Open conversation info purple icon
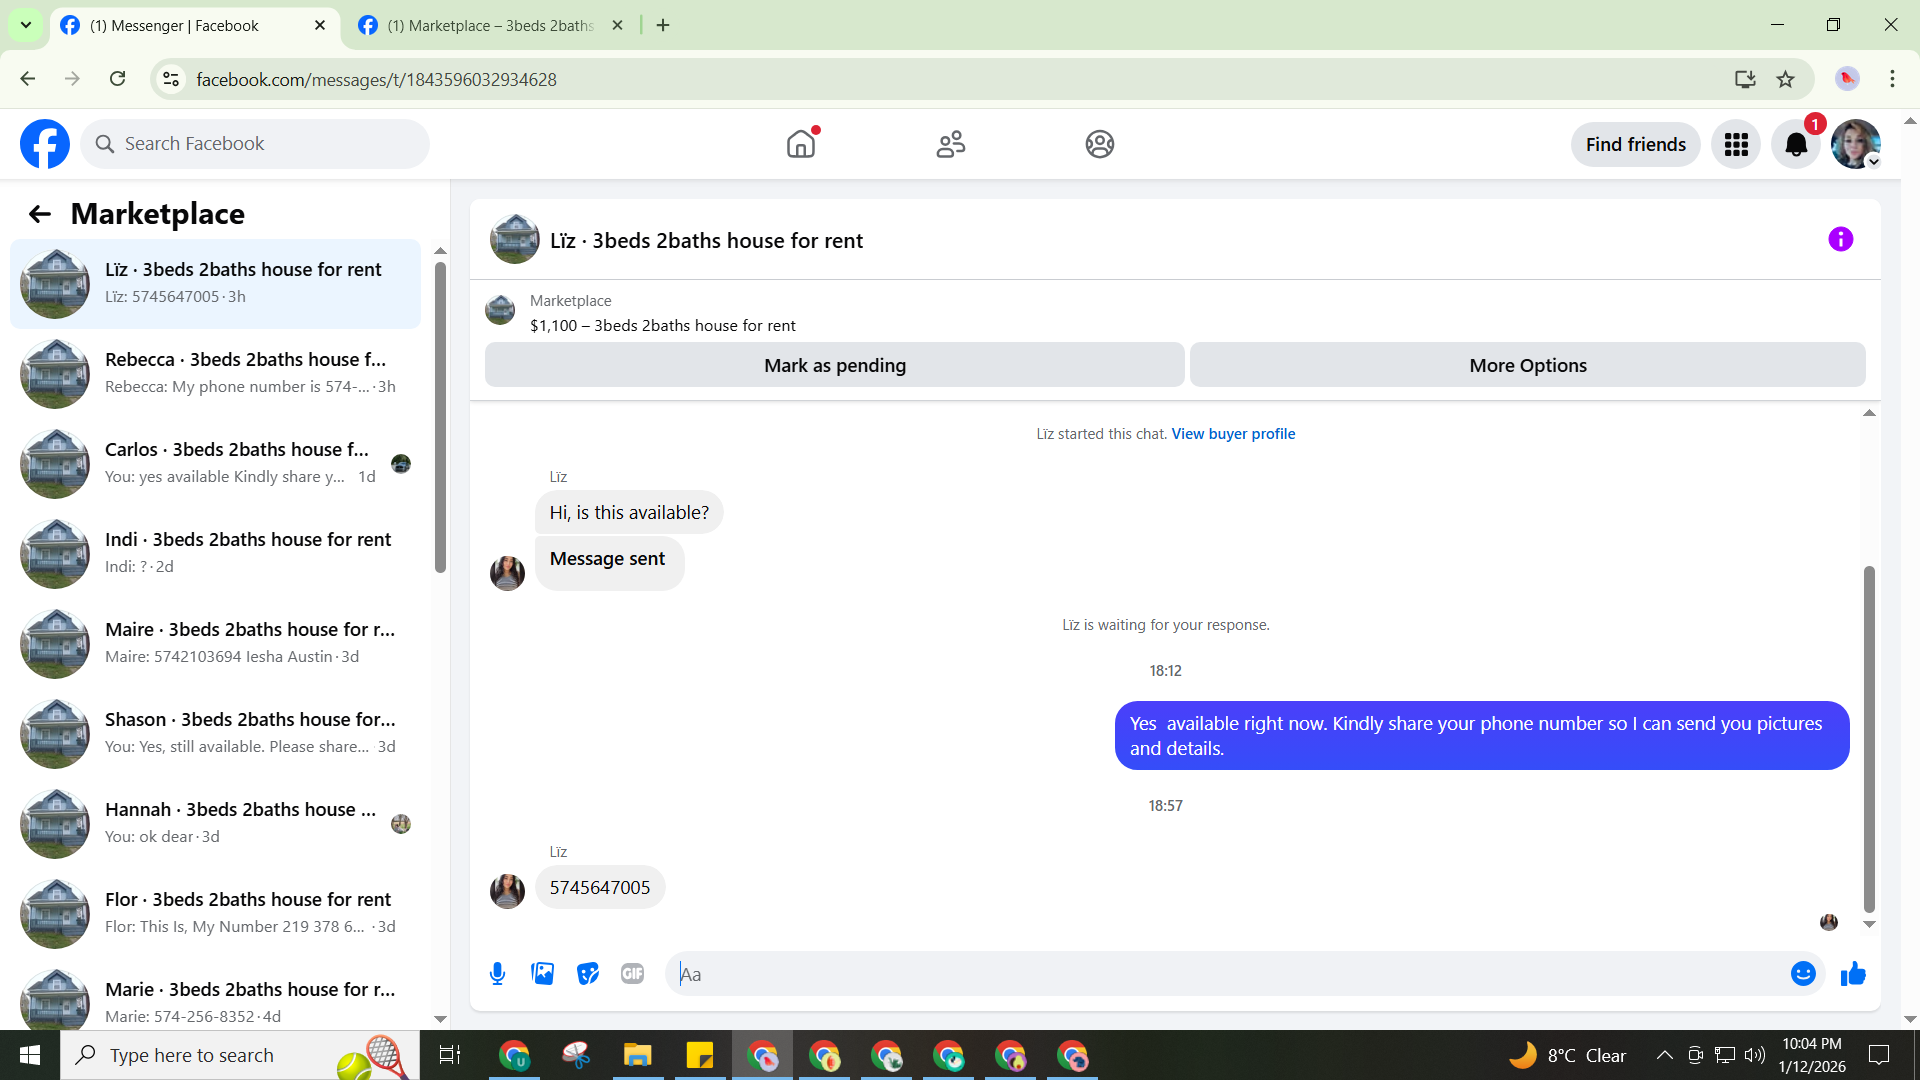The image size is (1920, 1080). click(x=1840, y=239)
